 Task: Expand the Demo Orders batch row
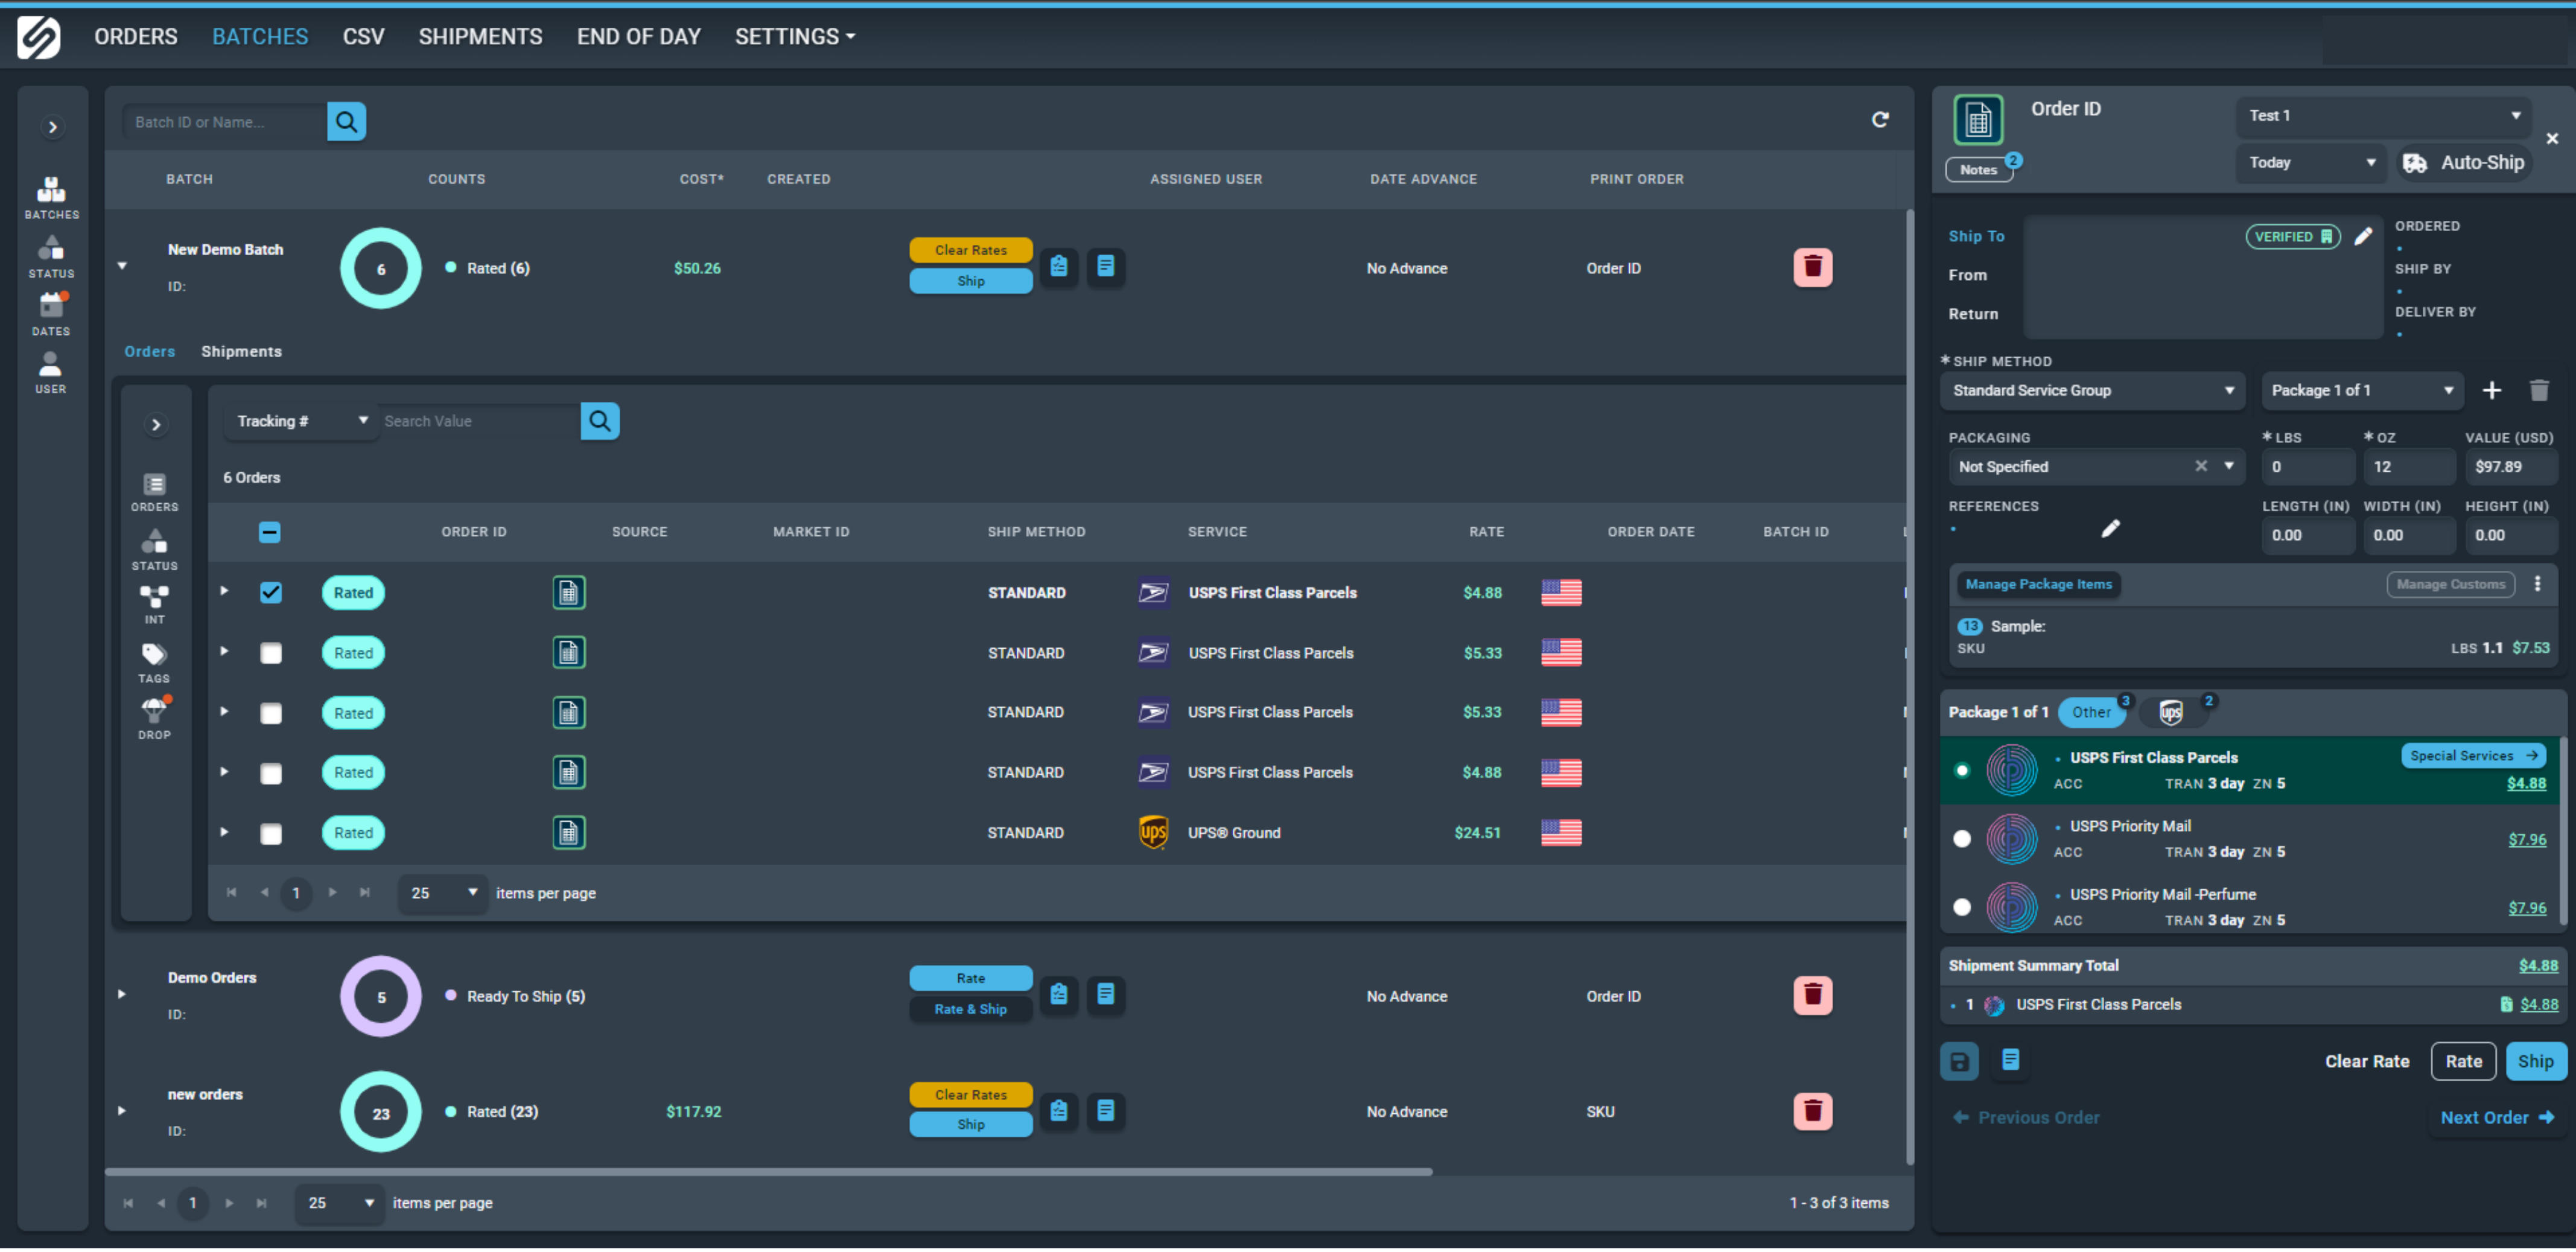(122, 995)
